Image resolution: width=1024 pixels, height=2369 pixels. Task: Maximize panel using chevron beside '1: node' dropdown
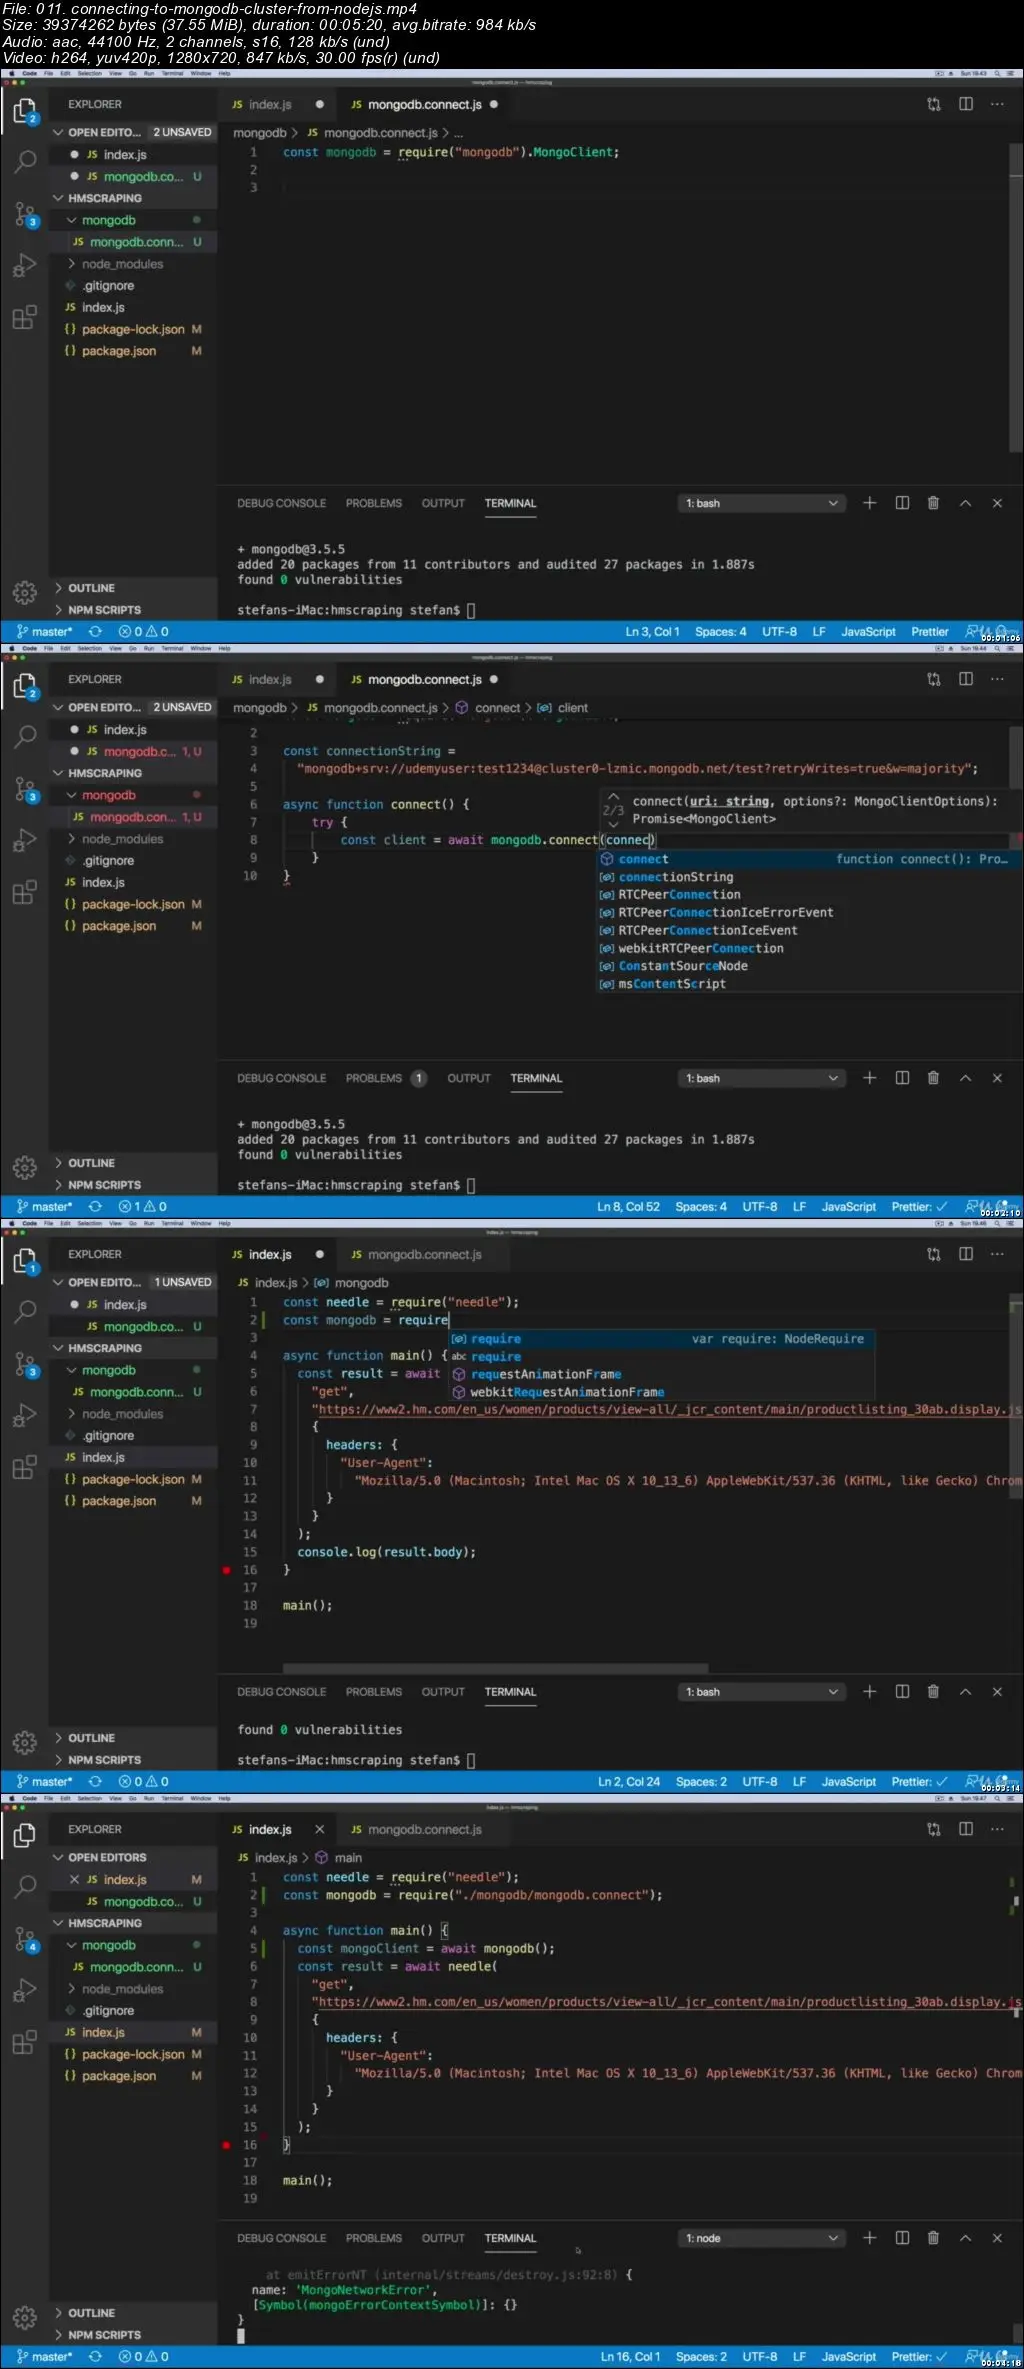click(x=965, y=2238)
